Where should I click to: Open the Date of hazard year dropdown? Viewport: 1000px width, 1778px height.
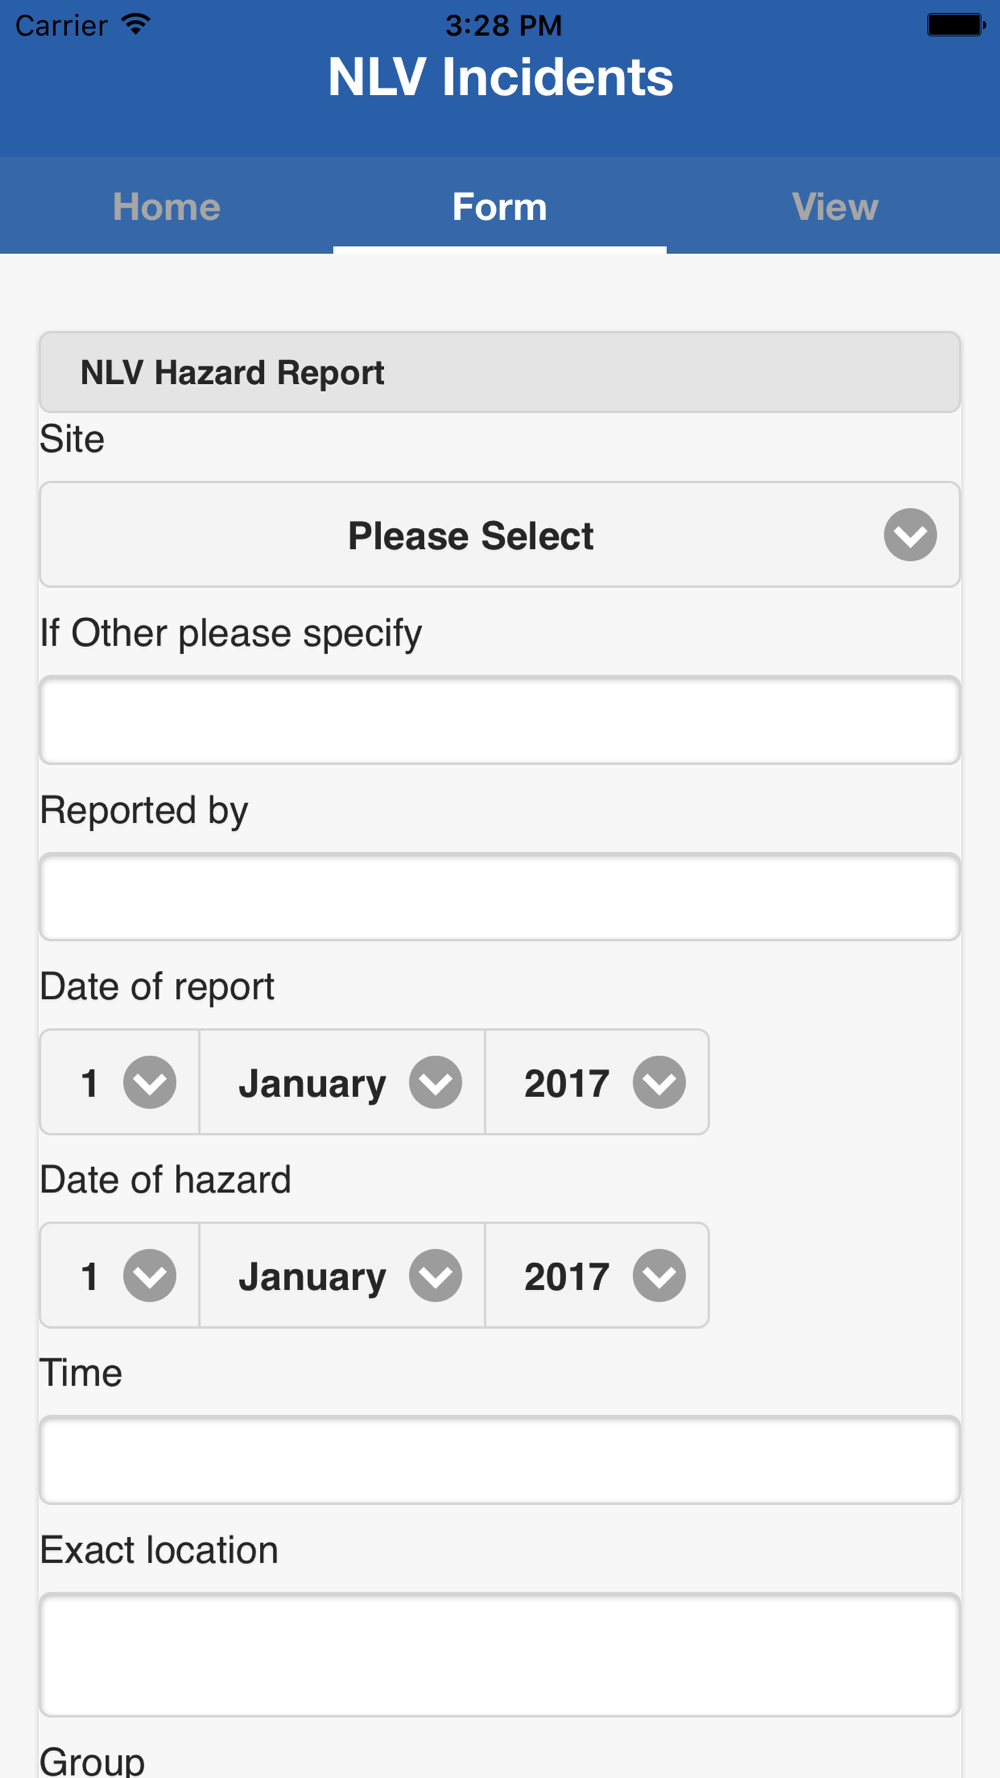coord(597,1275)
